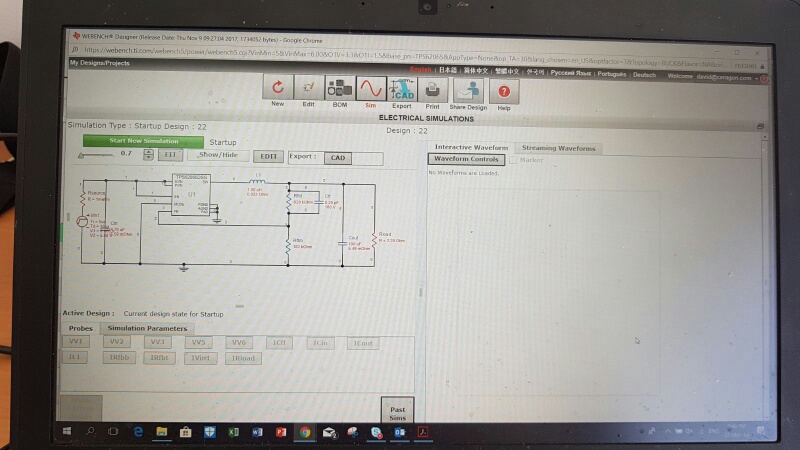Open Microsoft Store from the taskbar

(186, 432)
